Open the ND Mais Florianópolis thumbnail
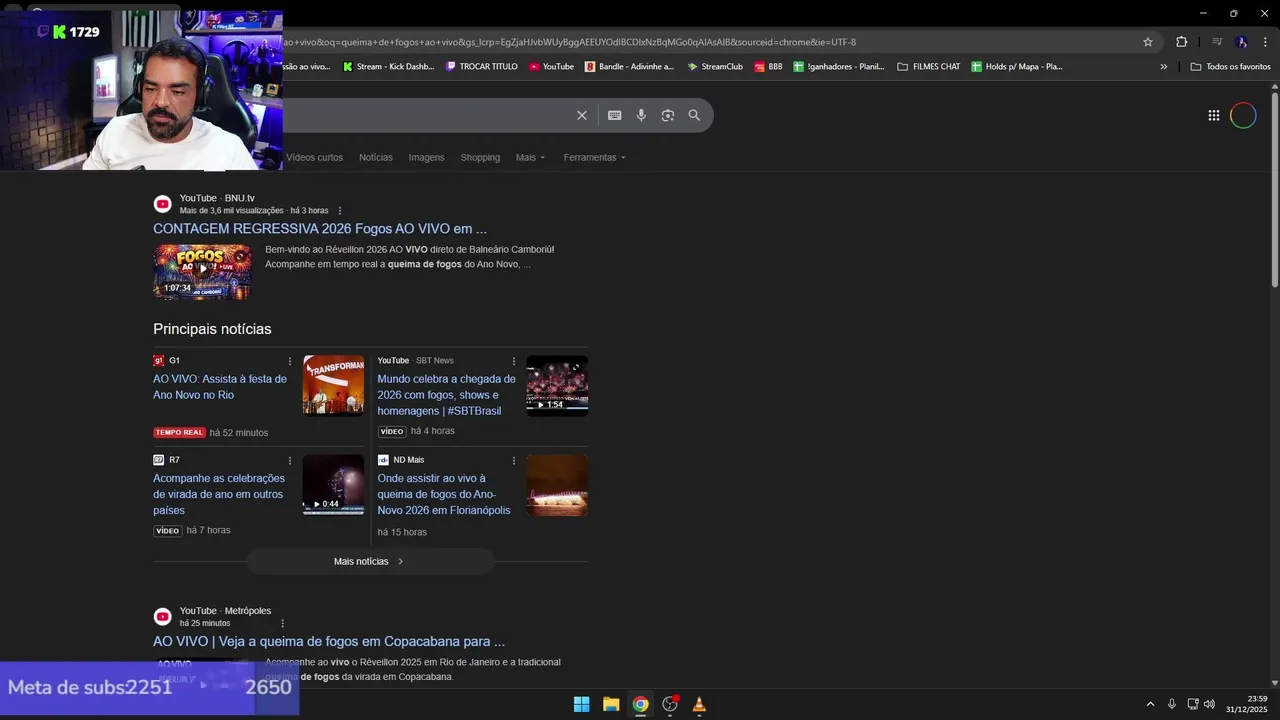The width and height of the screenshot is (1280, 720). 557,485
